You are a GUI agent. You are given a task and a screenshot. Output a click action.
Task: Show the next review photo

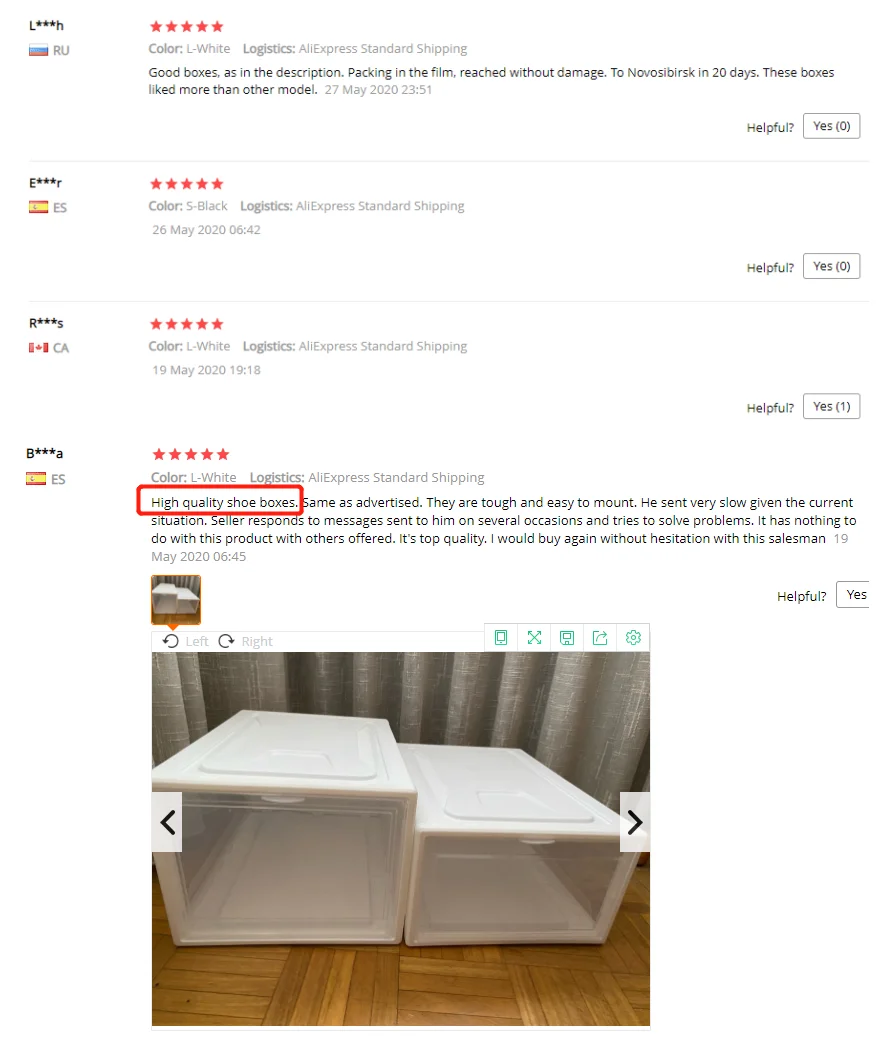coord(635,822)
